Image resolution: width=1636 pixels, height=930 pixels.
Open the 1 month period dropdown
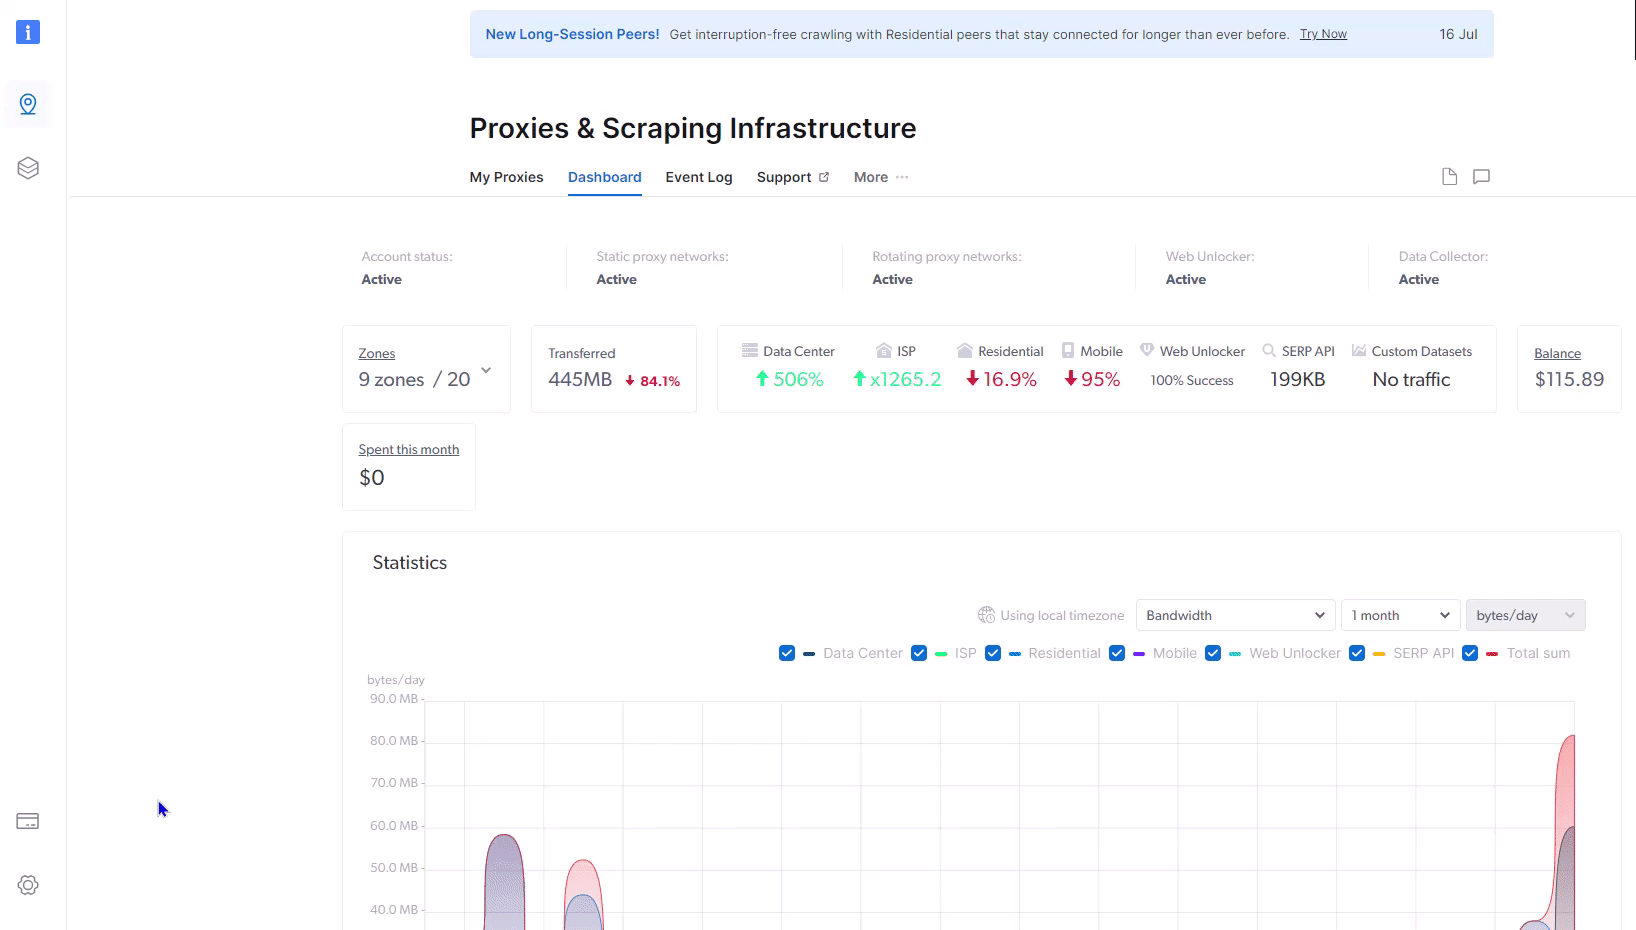(1400, 615)
